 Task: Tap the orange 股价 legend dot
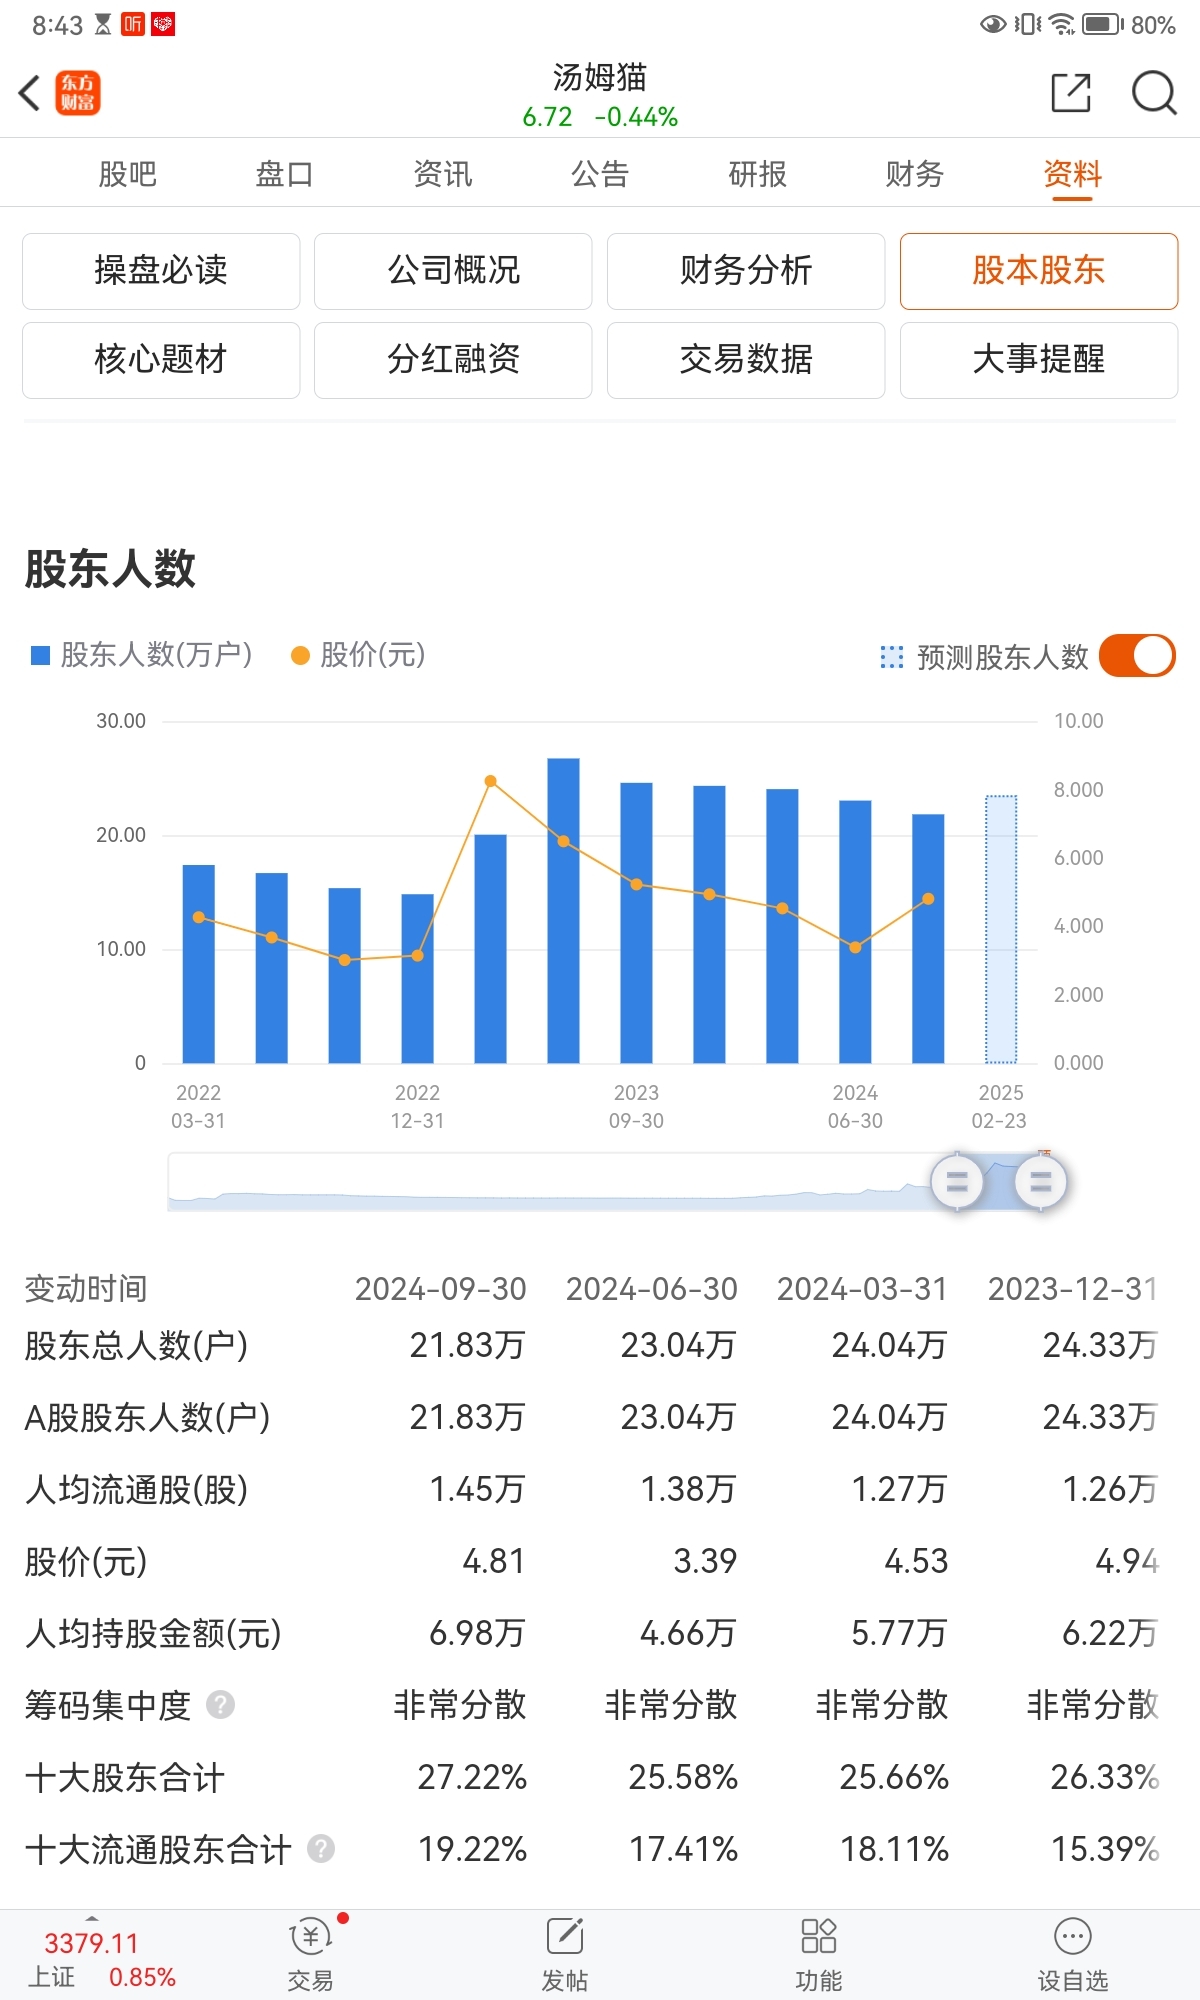click(300, 655)
